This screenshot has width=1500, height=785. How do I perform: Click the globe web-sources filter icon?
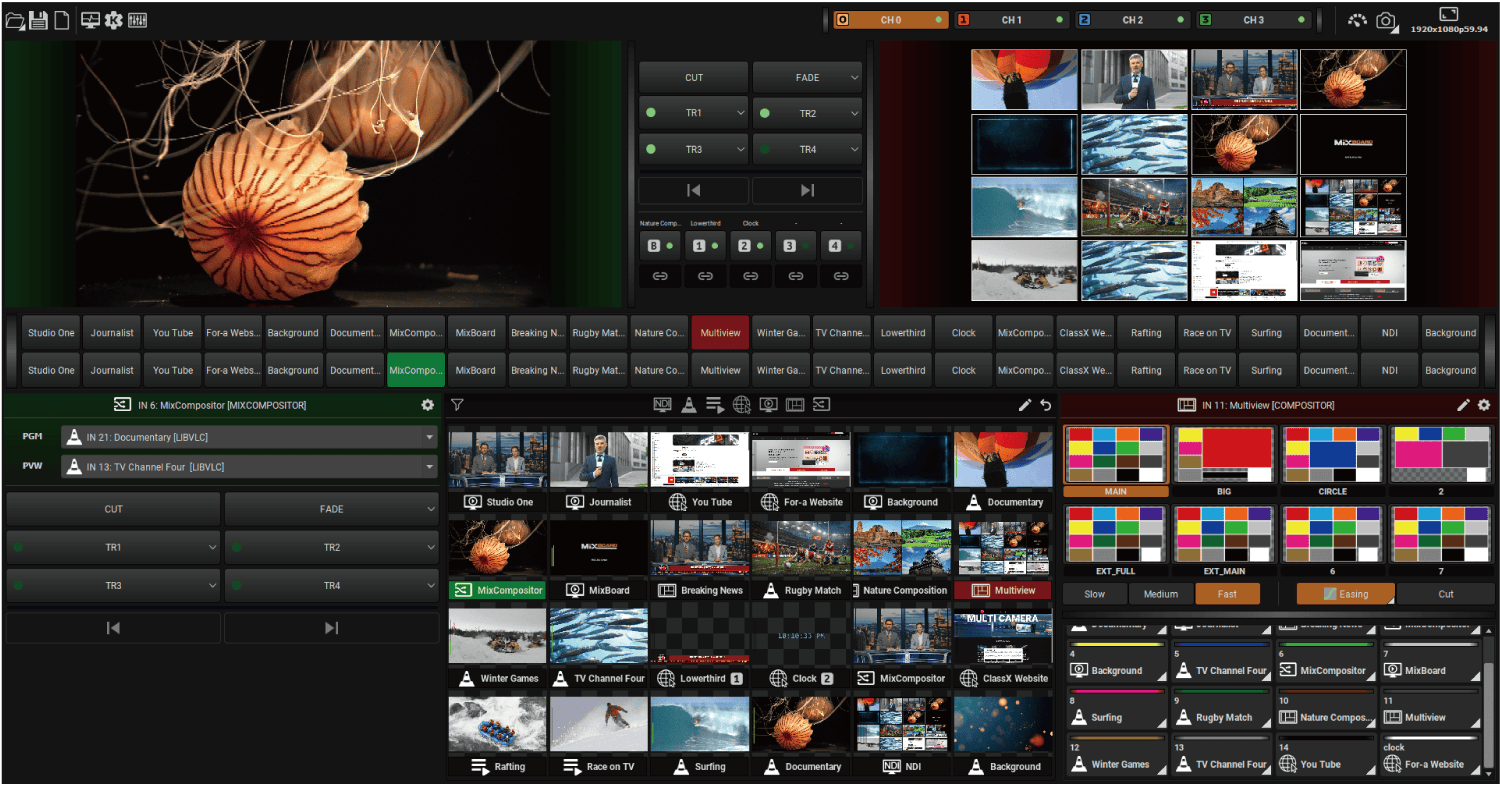pyautogui.click(x=740, y=404)
